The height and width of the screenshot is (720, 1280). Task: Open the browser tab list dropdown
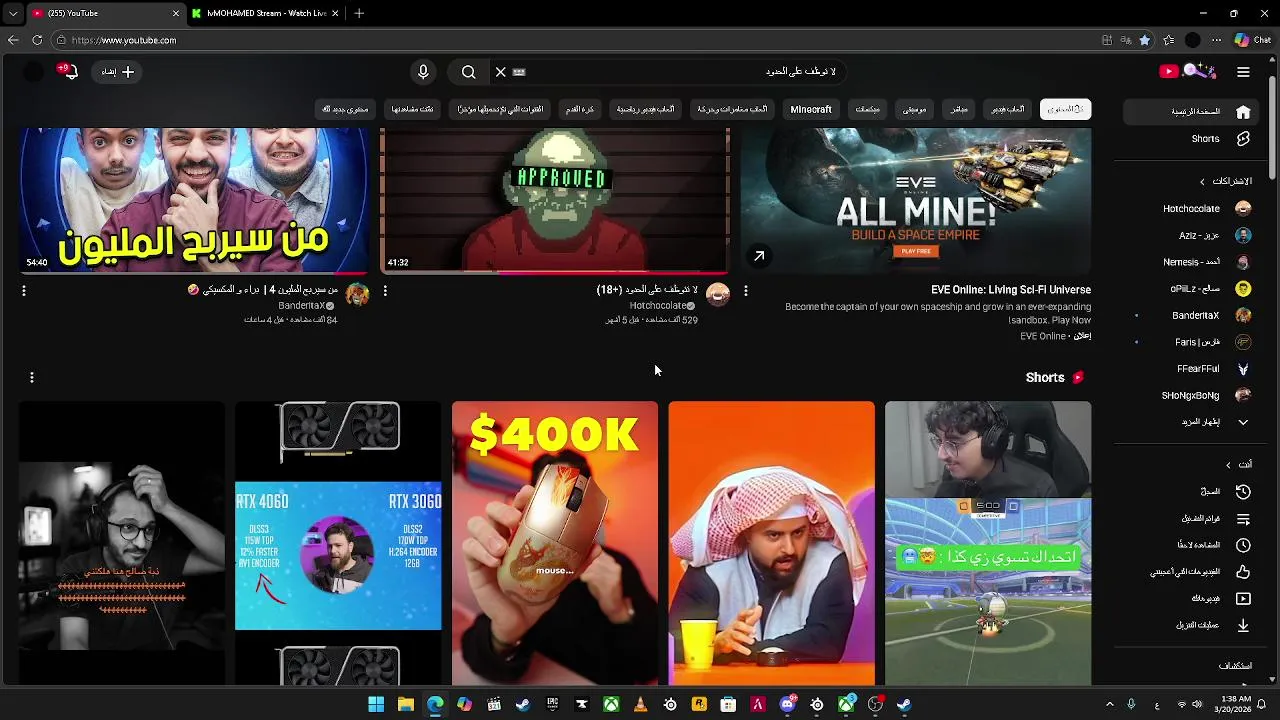(13, 13)
